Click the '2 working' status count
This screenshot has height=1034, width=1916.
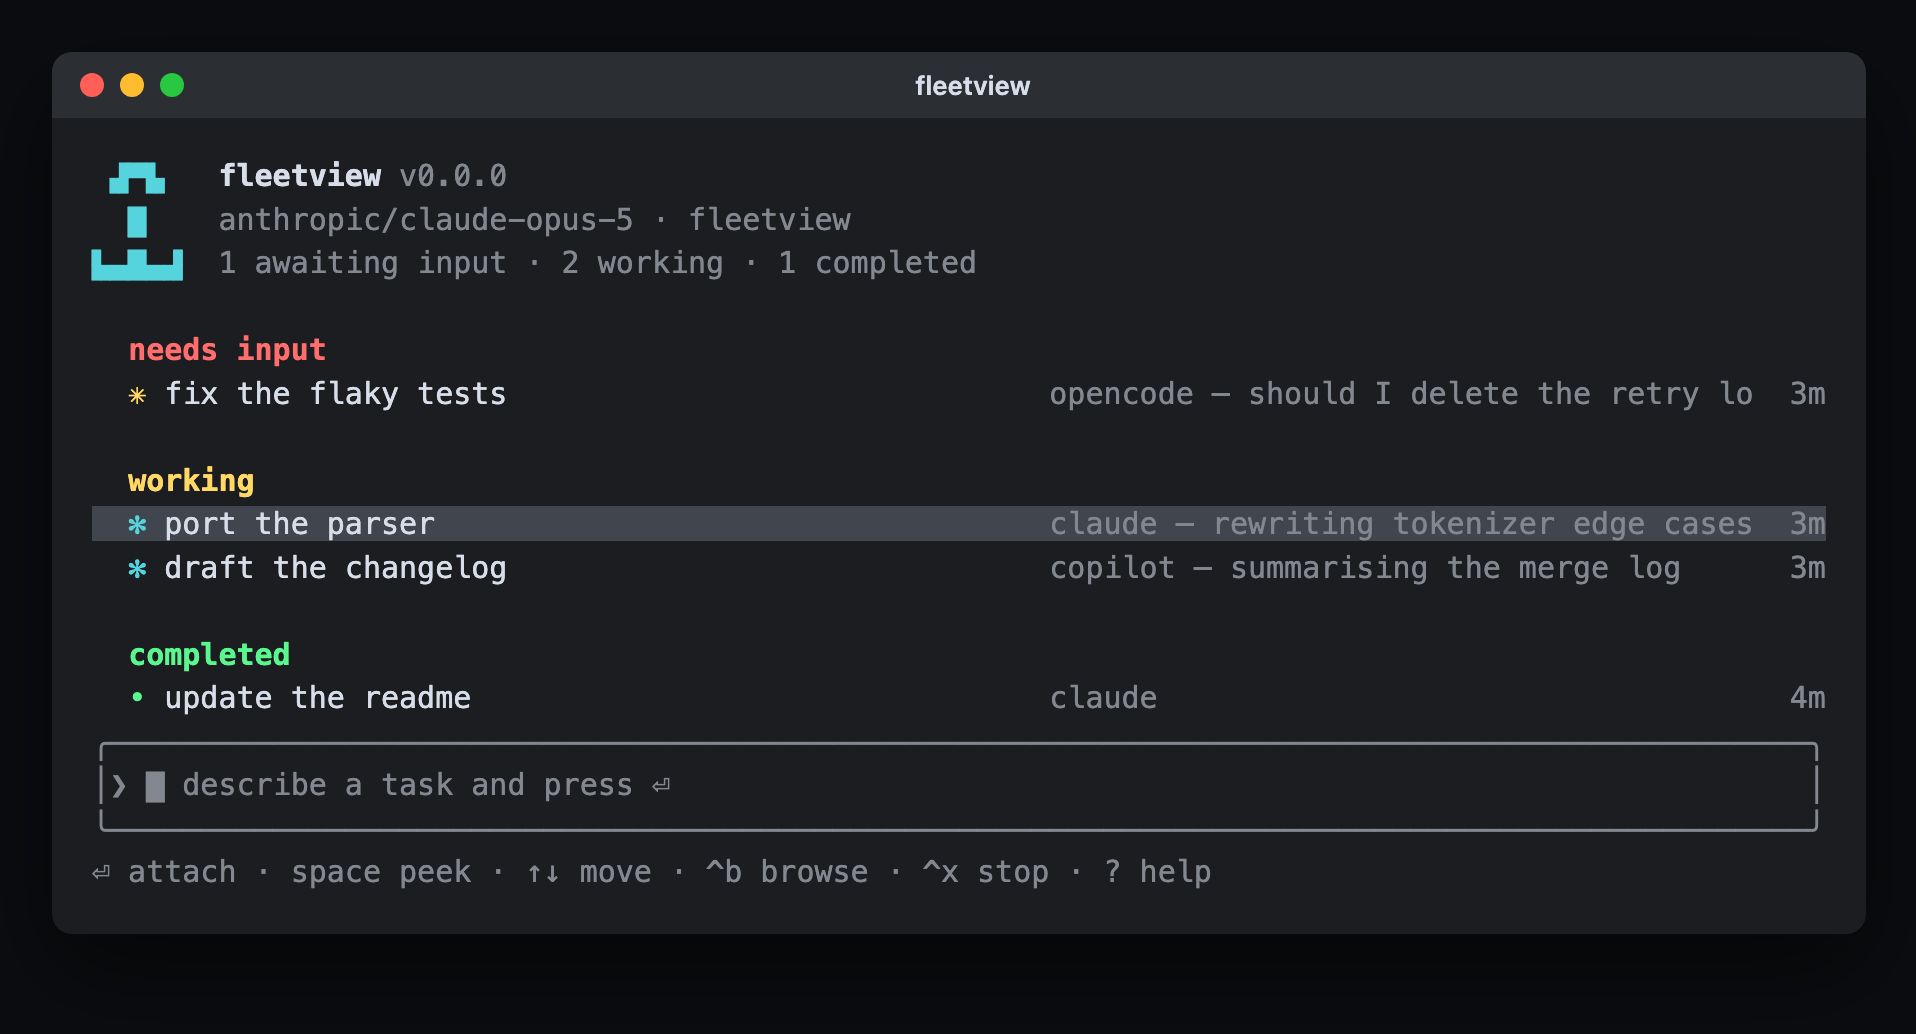642,263
